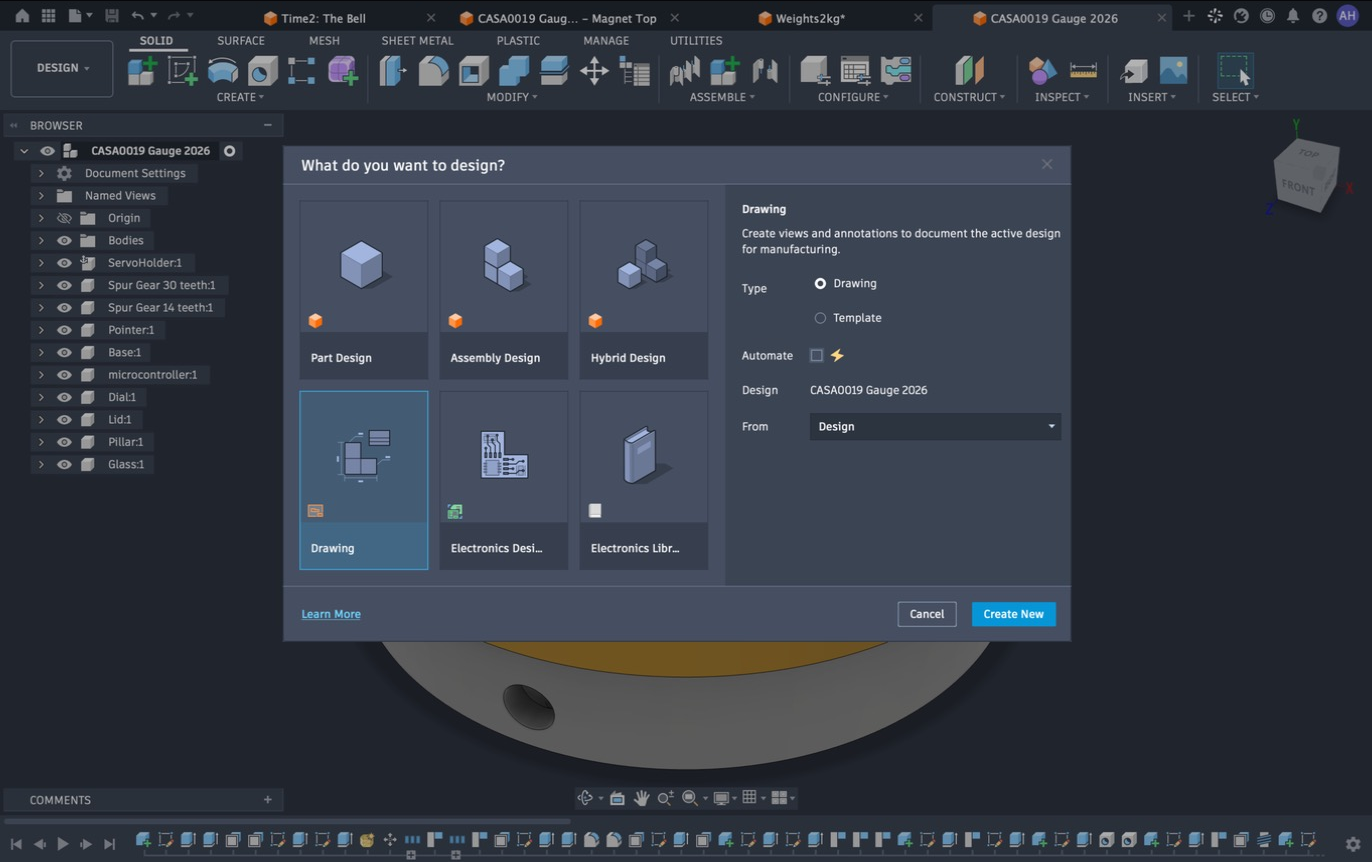Click the timeline settings gear
This screenshot has width=1372, height=862.
point(1353,843)
